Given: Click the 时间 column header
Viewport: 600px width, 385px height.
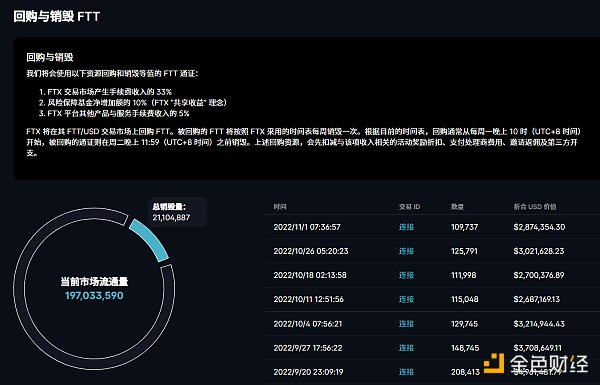Looking at the screenshot, I should (x=280, y=207).
